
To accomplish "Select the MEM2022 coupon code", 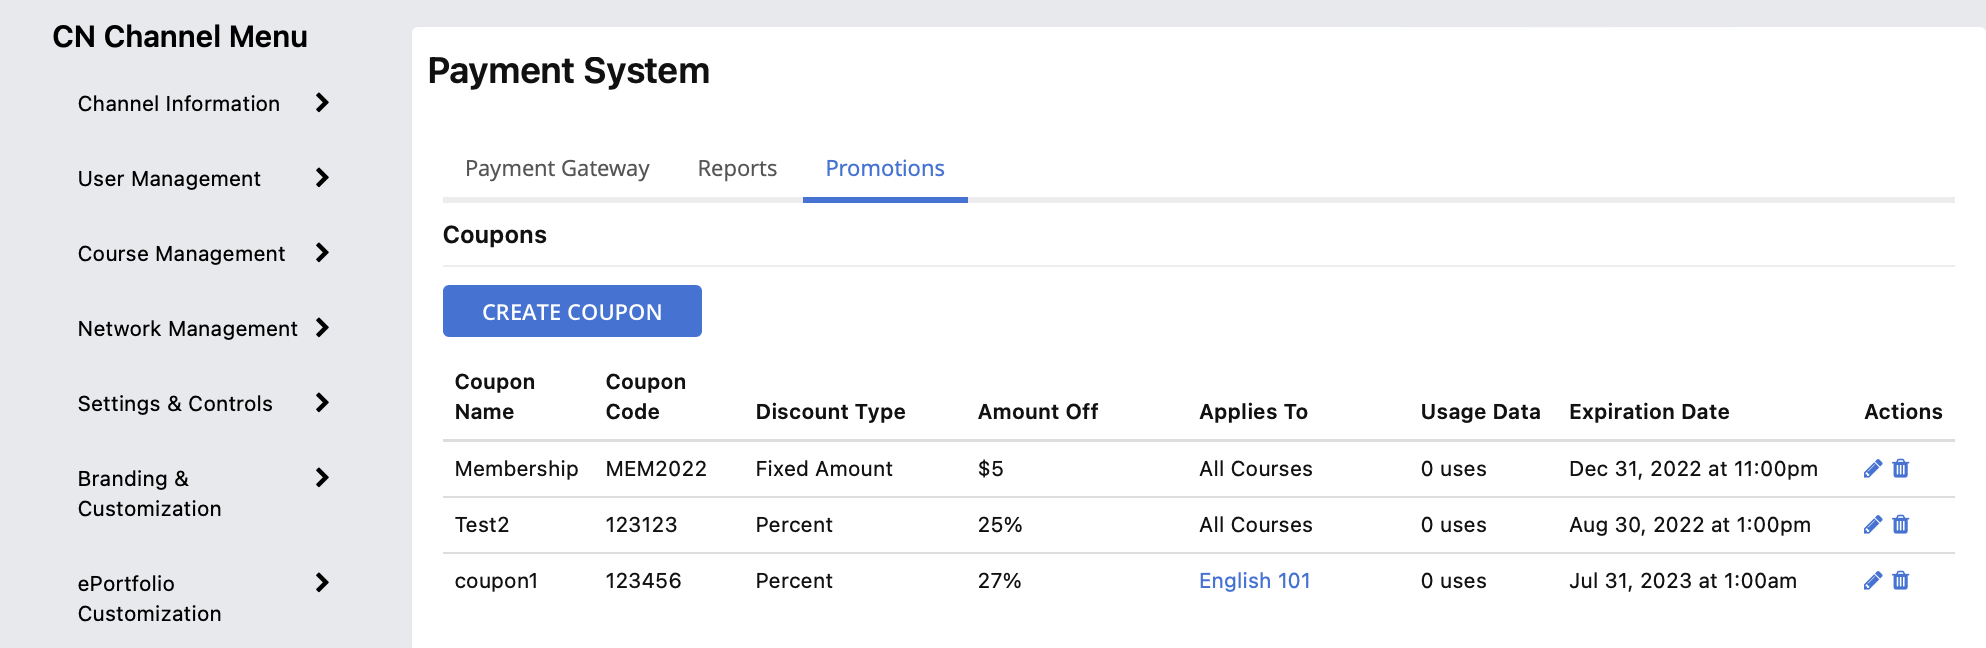I will click(x=656, y=469).
